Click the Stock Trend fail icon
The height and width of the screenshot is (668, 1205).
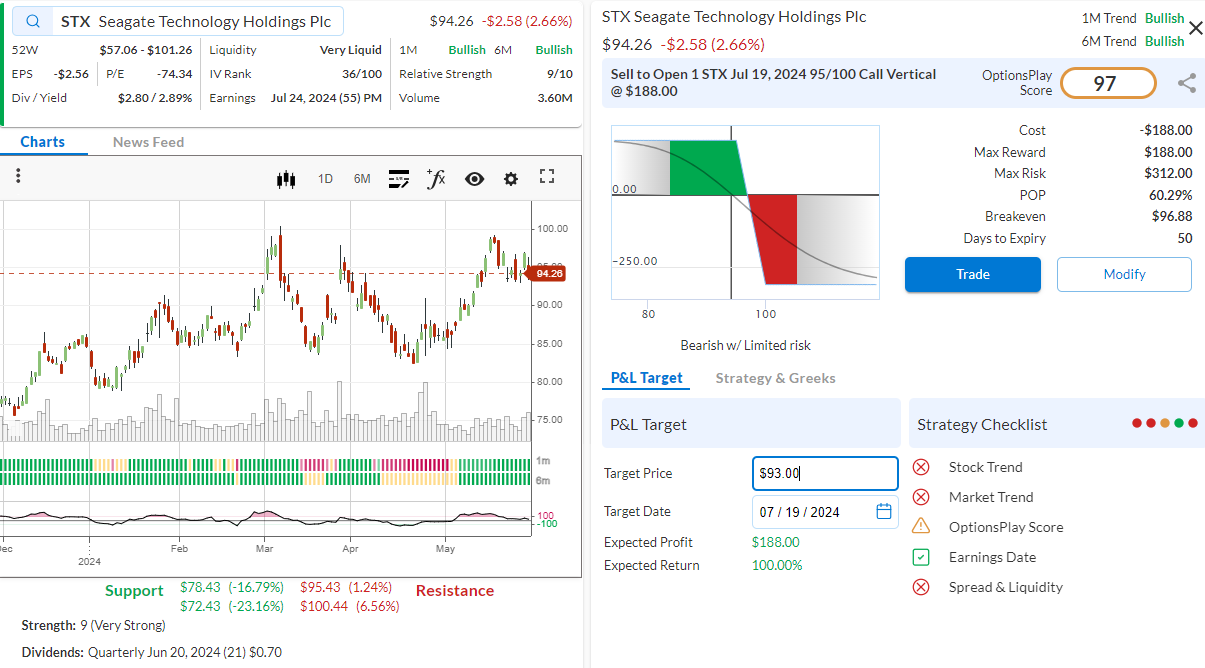[x=922, y=467]
